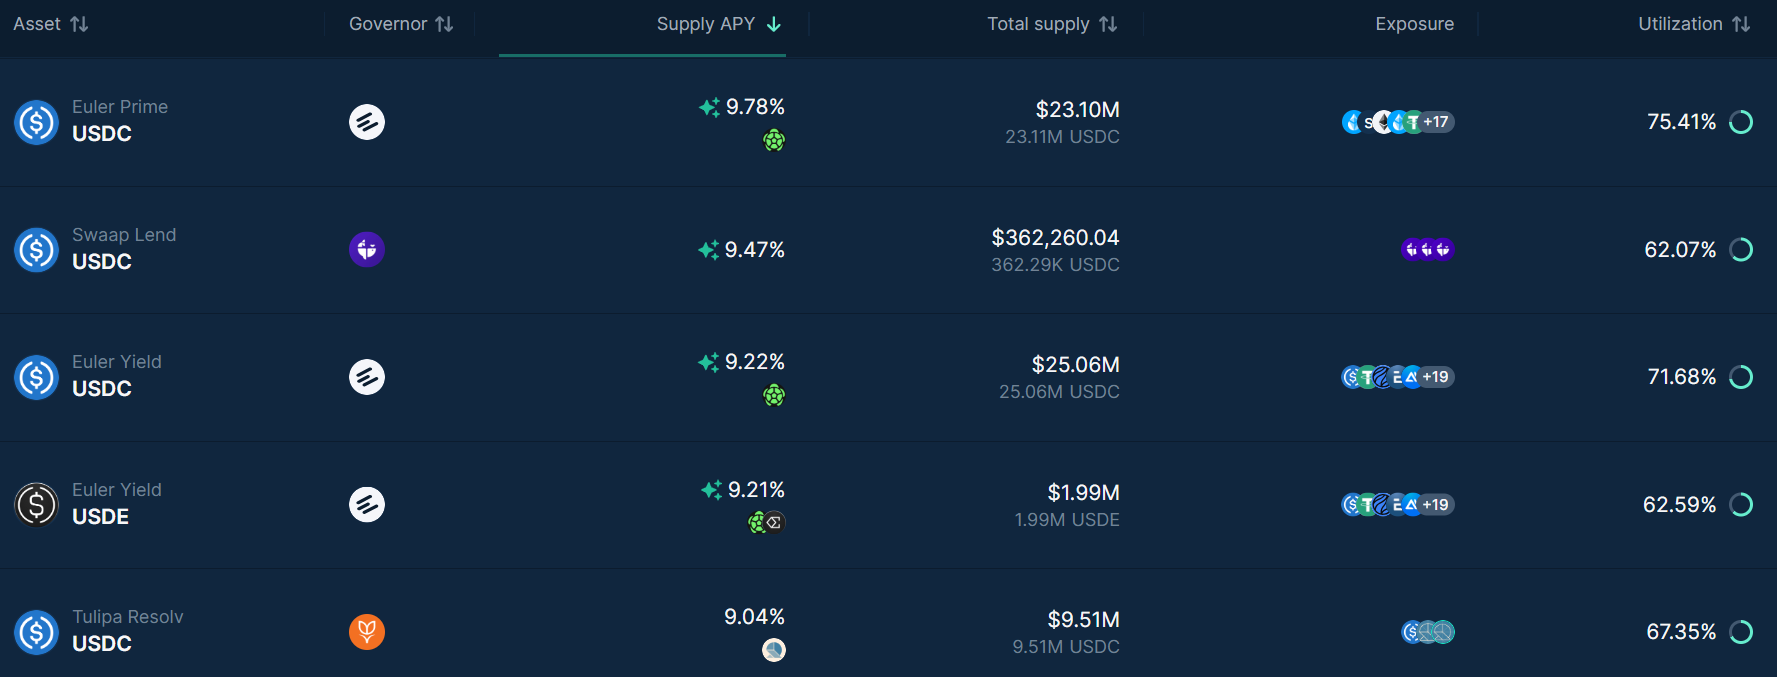Click the Euler Prime USDC asset icon

[x=36, y=122]
